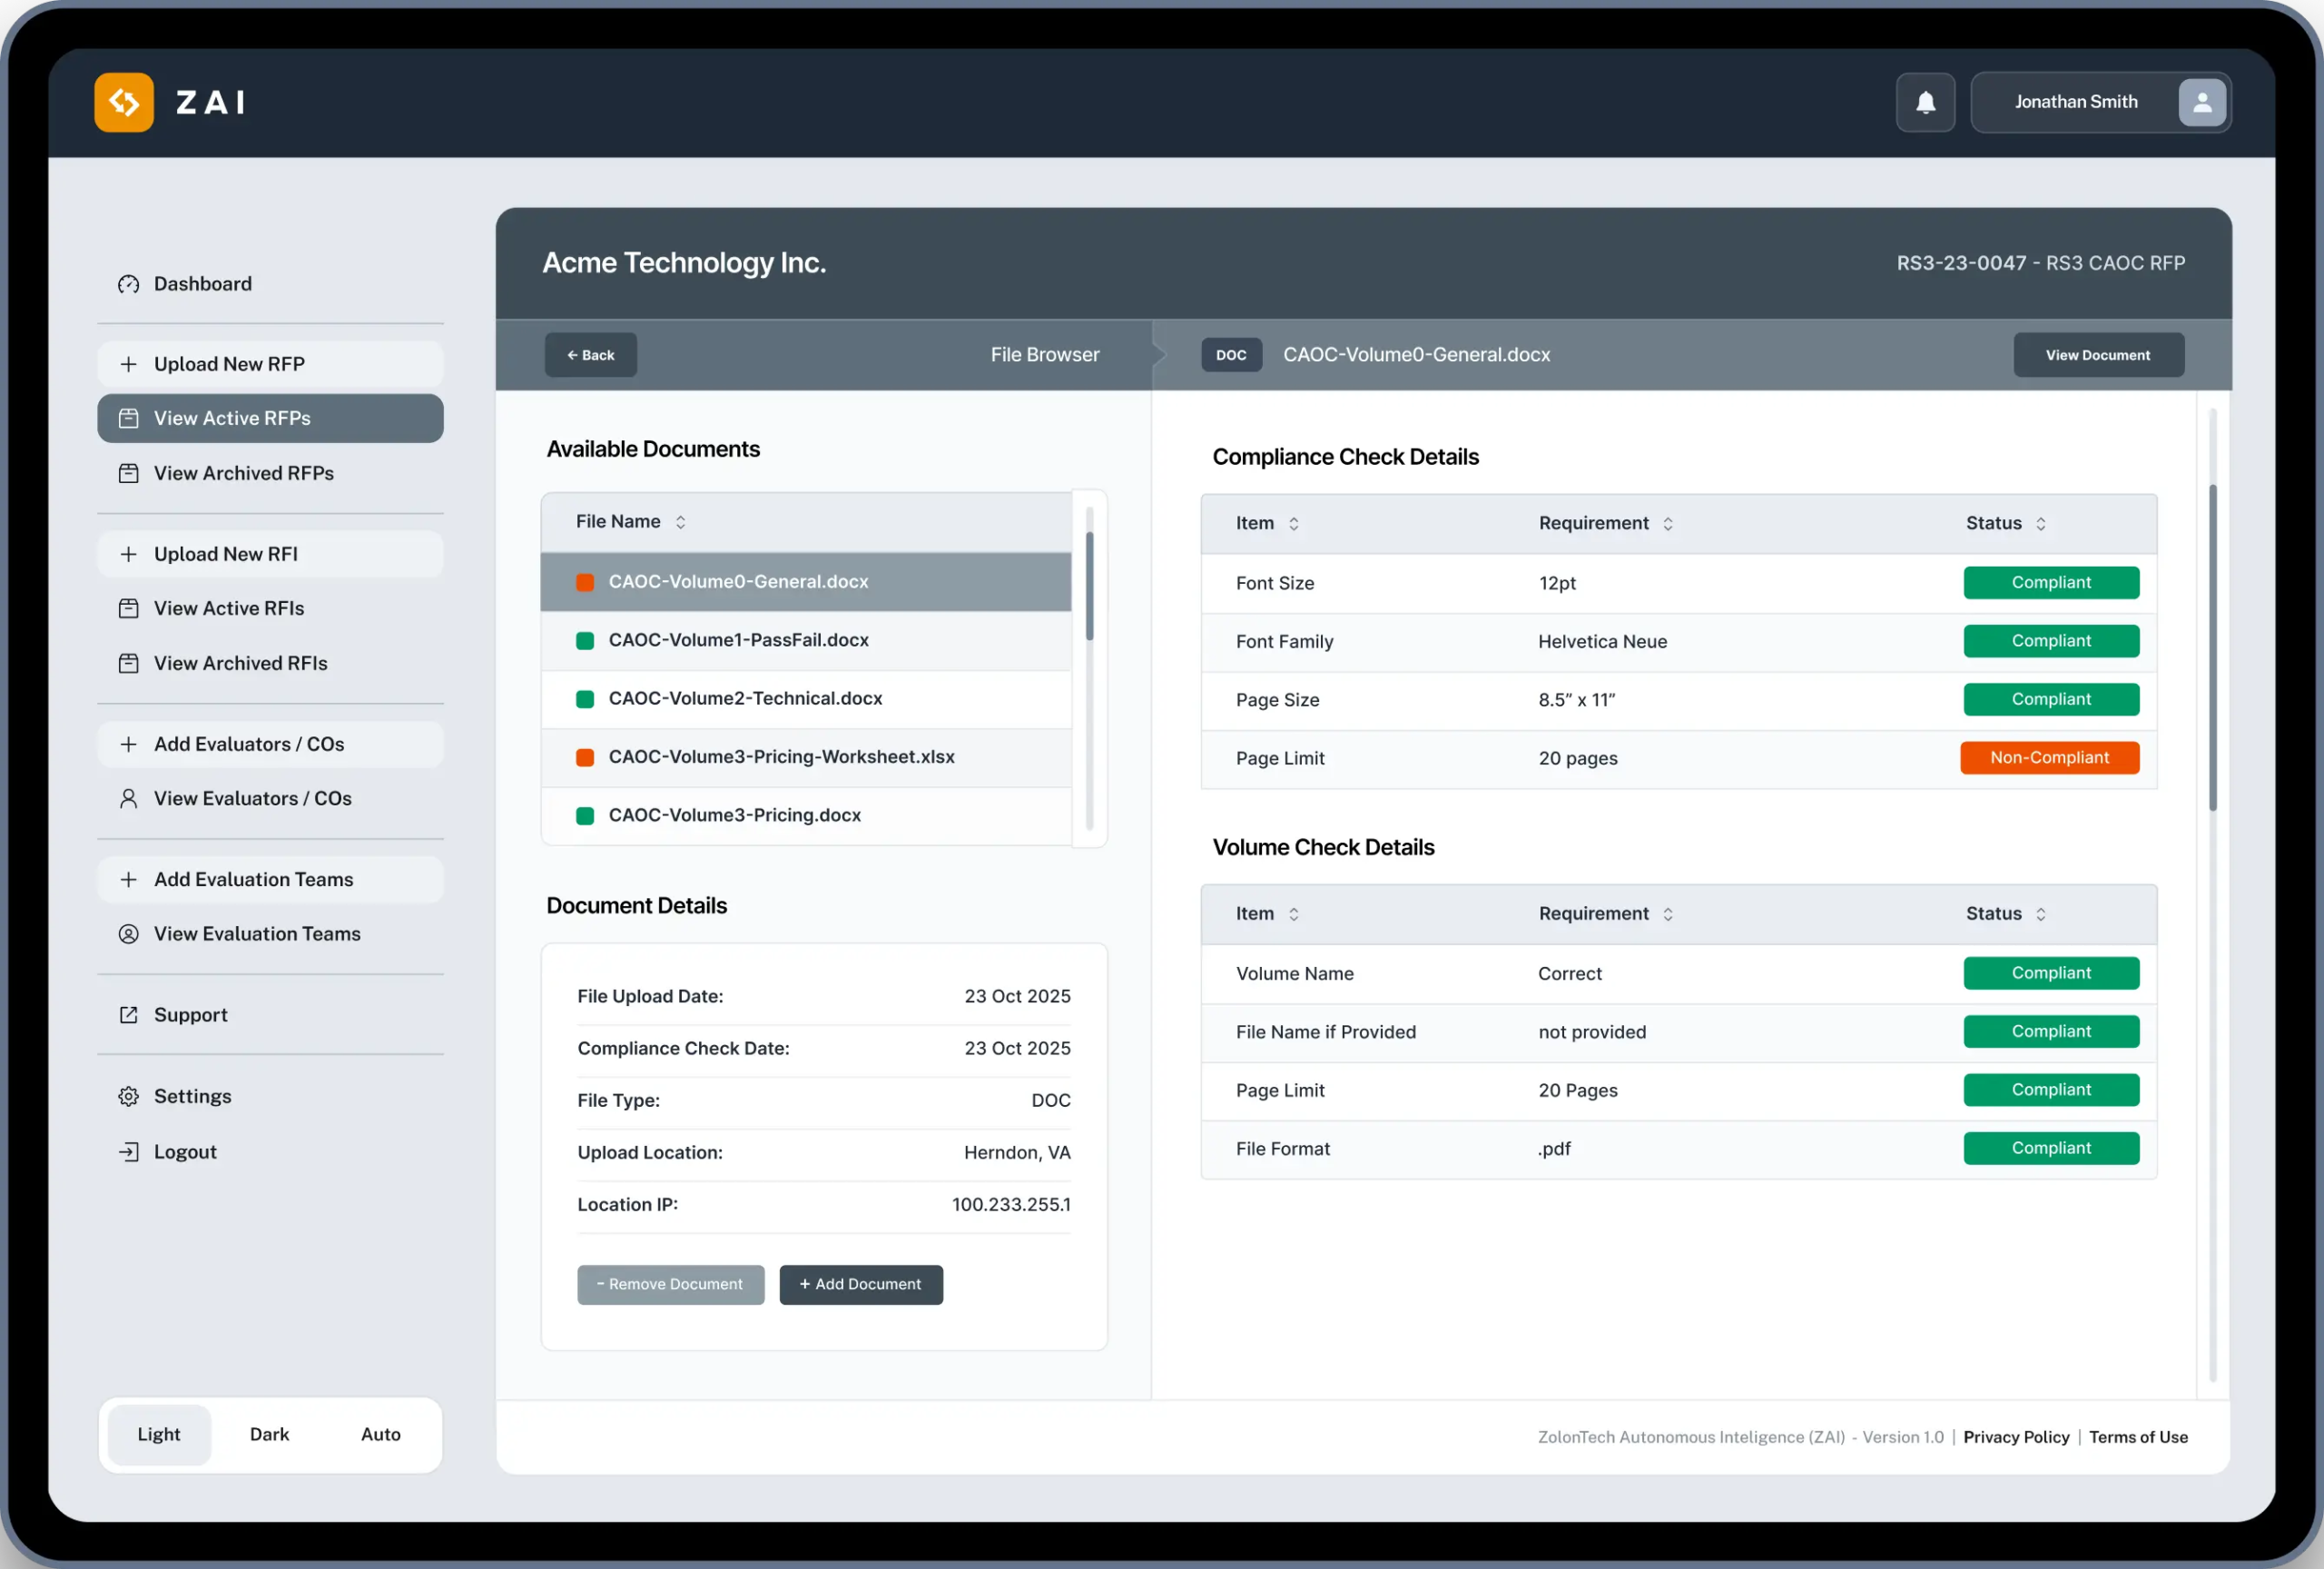Screen dimensions: 2324x1569
Task: Sort documents by File Name
Action: pyautogui.click(x=680, y=522)
